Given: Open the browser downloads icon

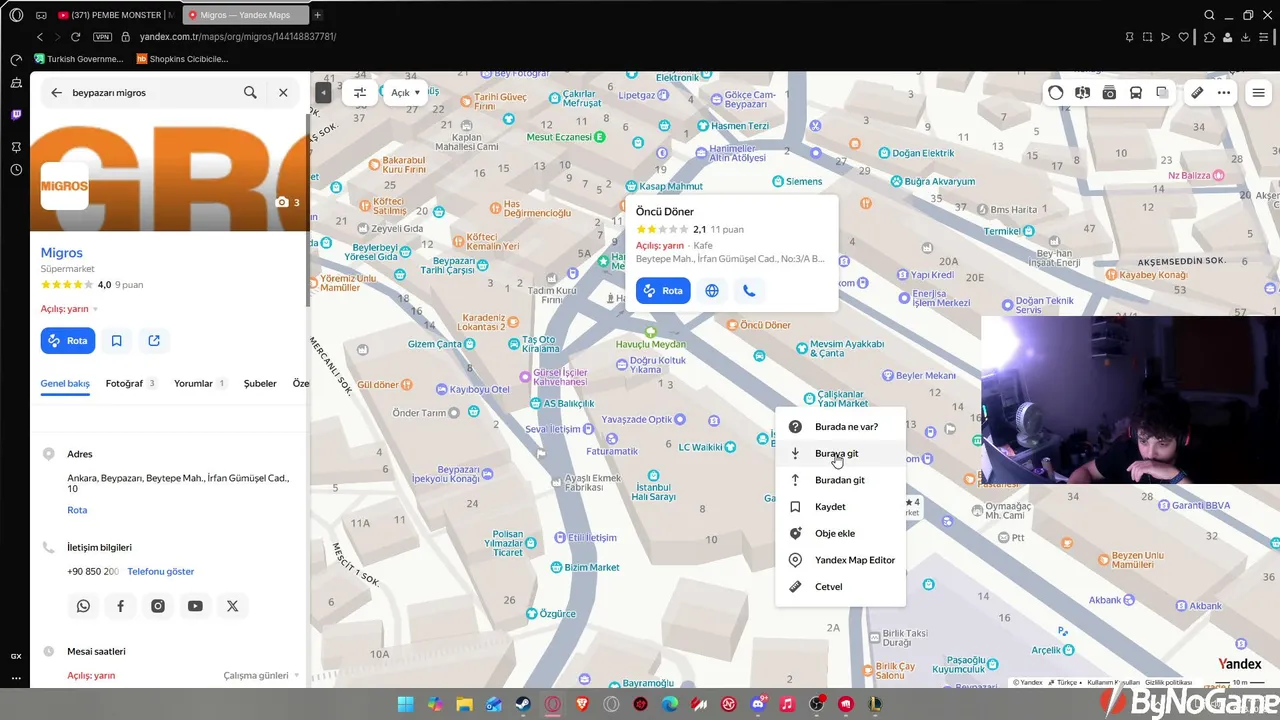Looking at the screenshot, I should [1246, 37].
